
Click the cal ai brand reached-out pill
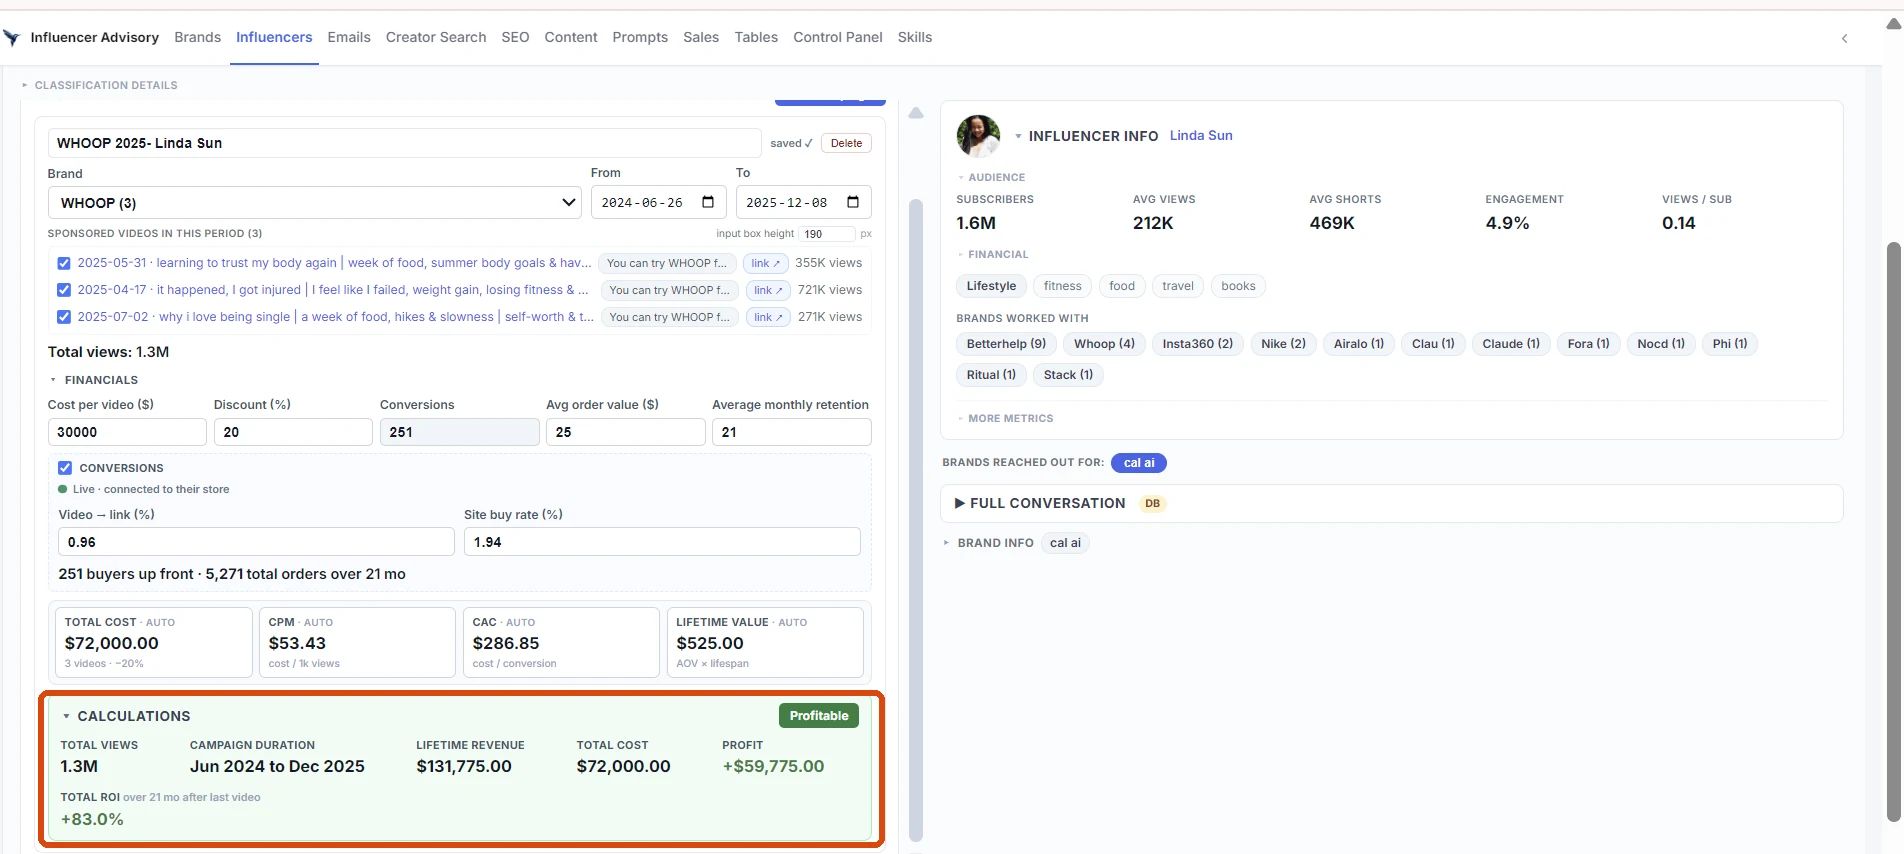pyautogui.click(x=1139, y=463)
